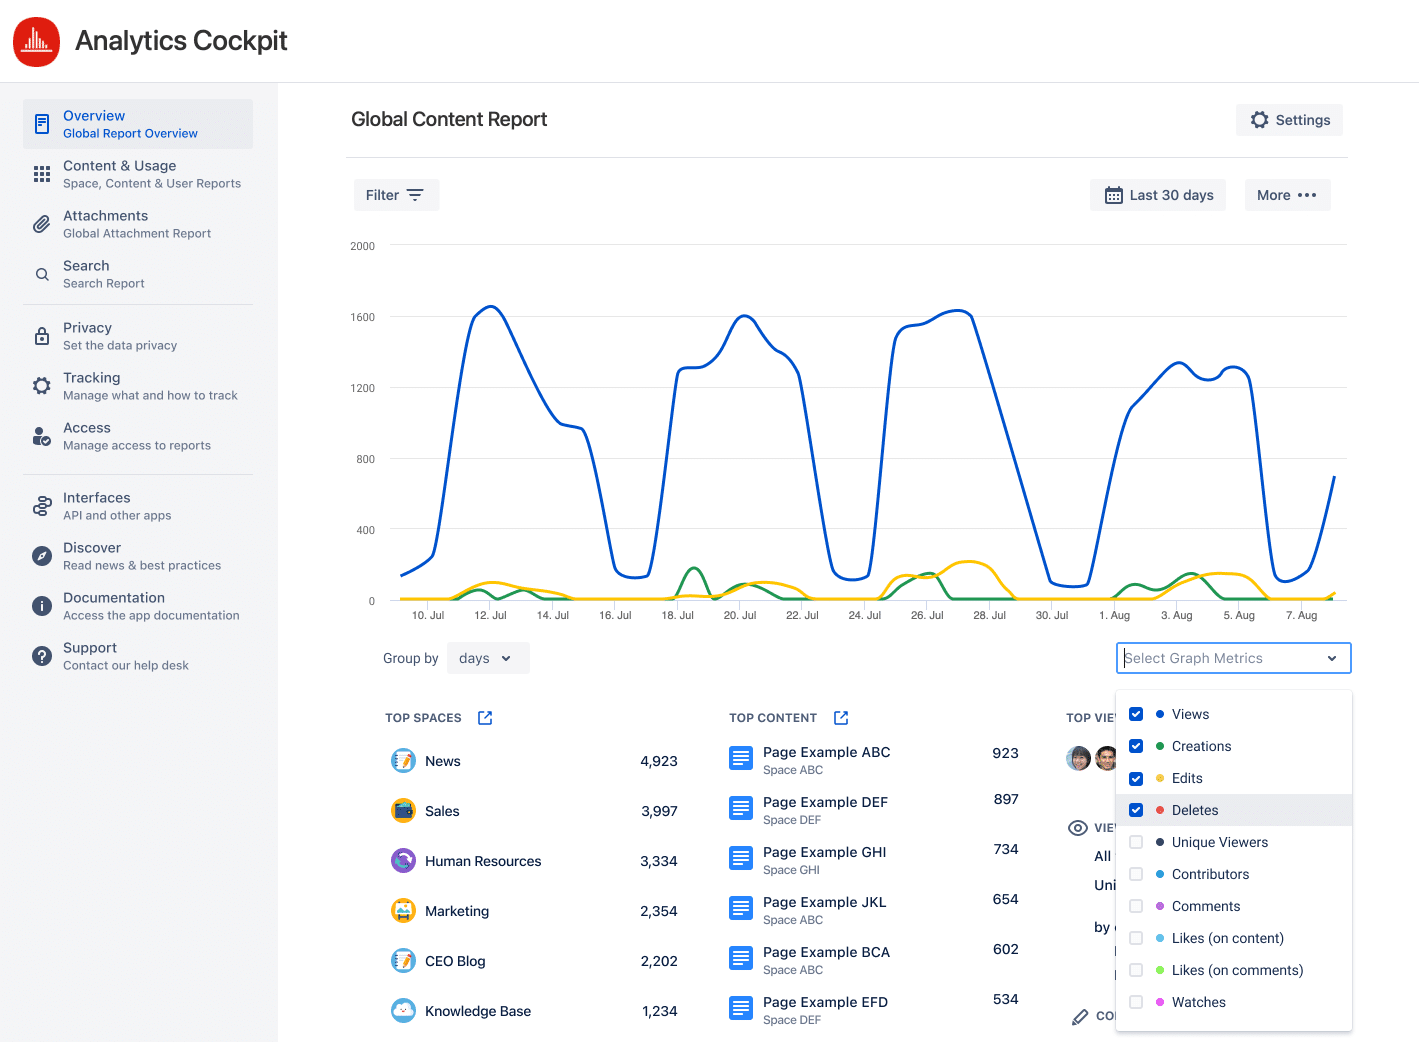This screenshot has width=1420, height=1042.
Task: Click the Settings button
Action: coord(1289,119)
